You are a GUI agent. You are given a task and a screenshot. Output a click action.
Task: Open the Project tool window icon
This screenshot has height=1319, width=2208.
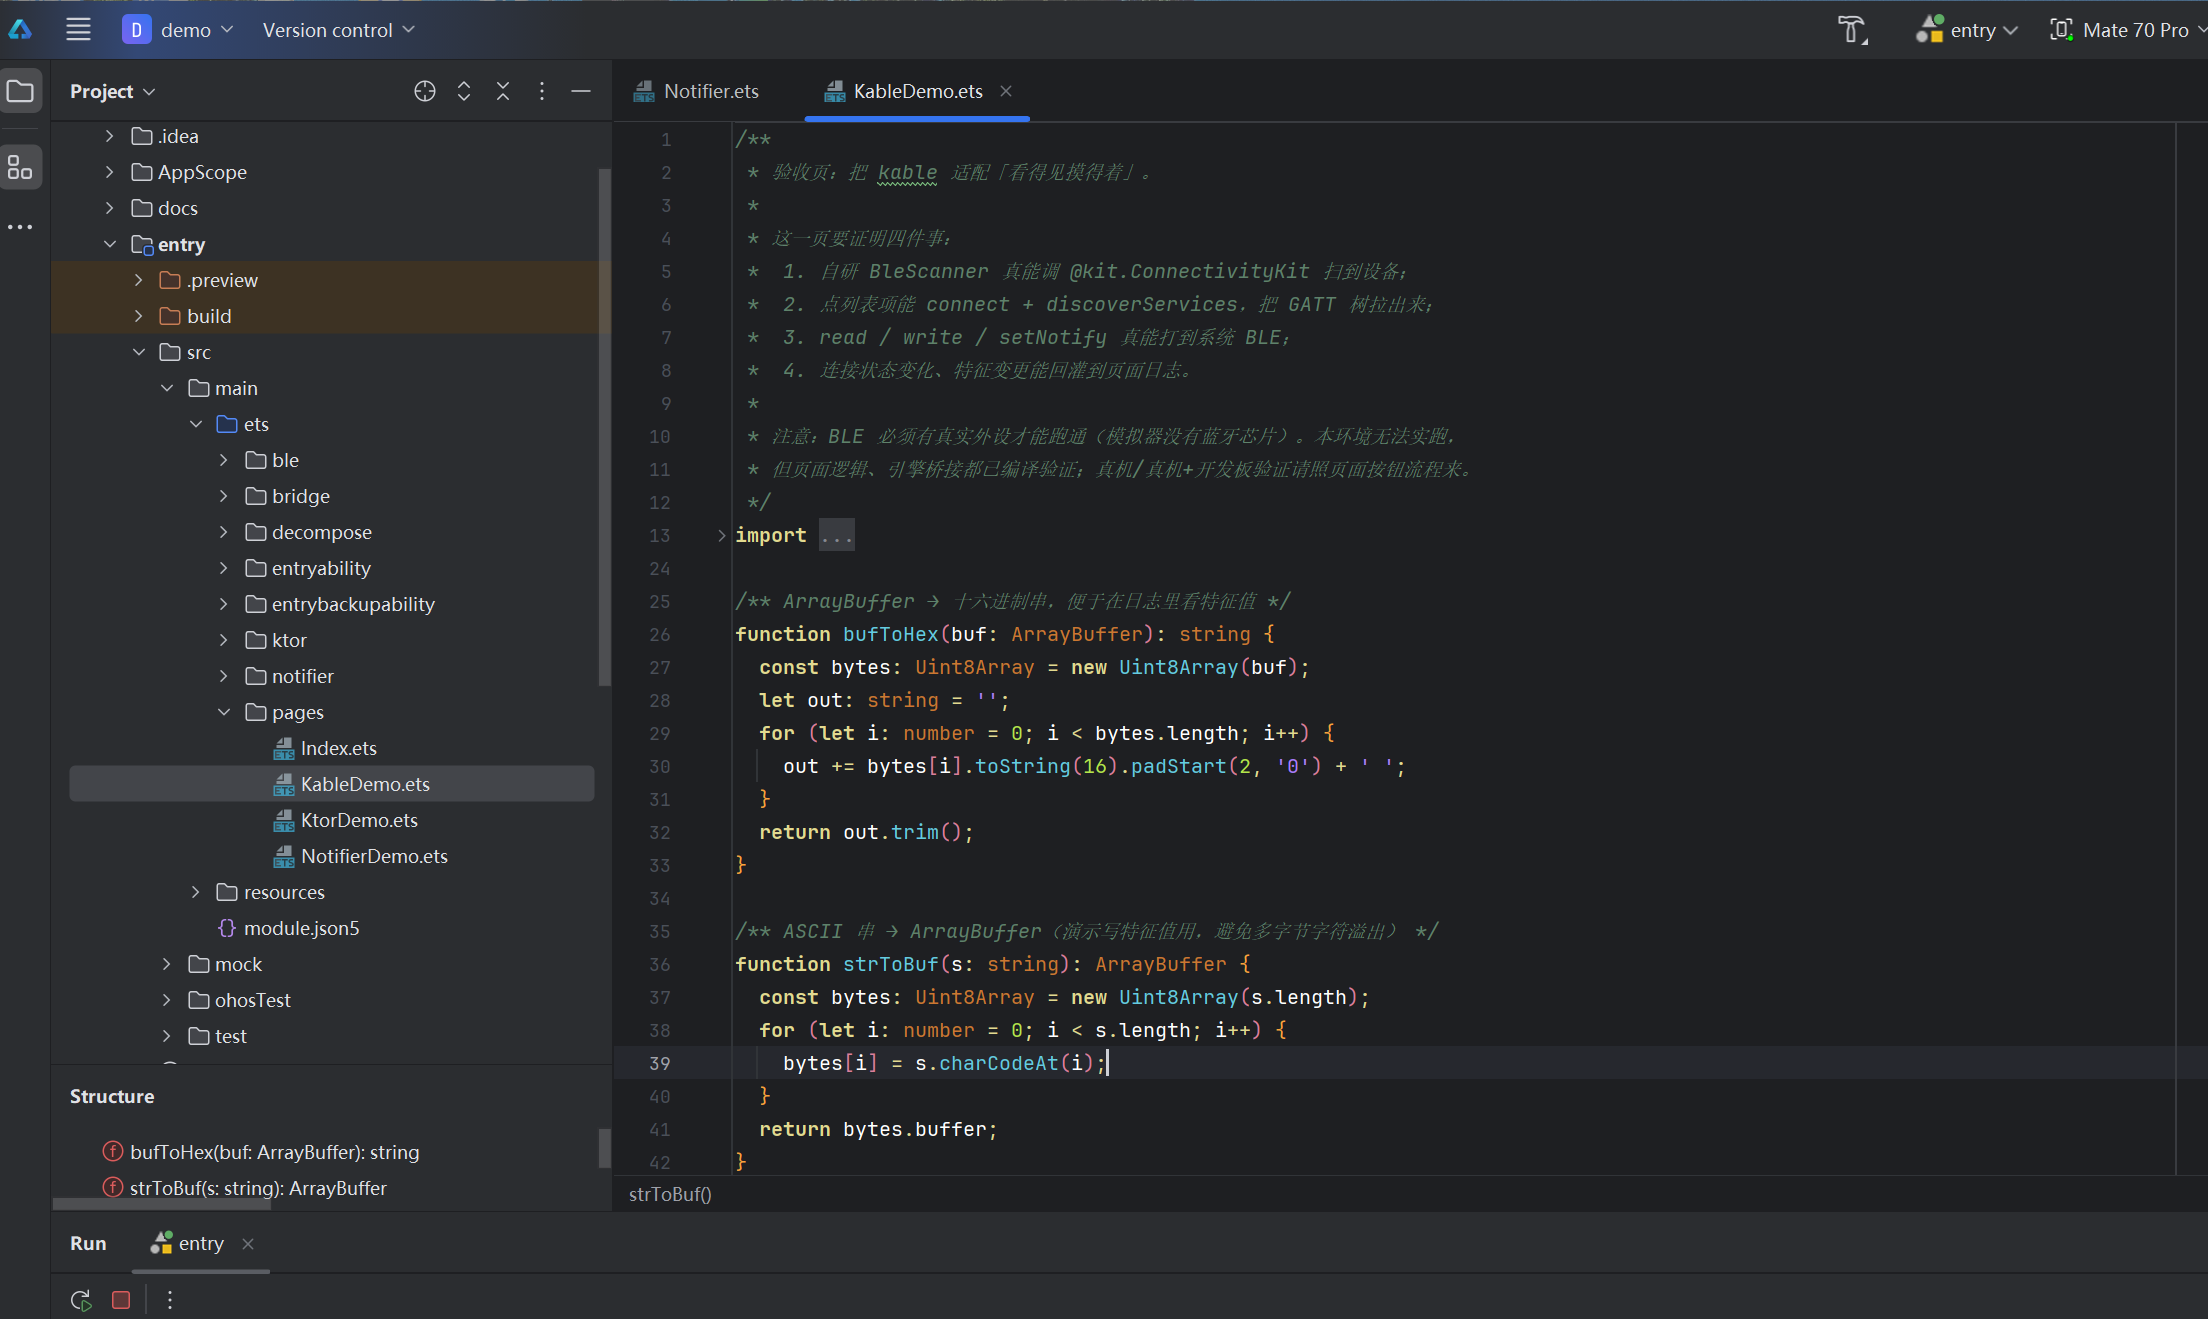[x=20, y=91]
